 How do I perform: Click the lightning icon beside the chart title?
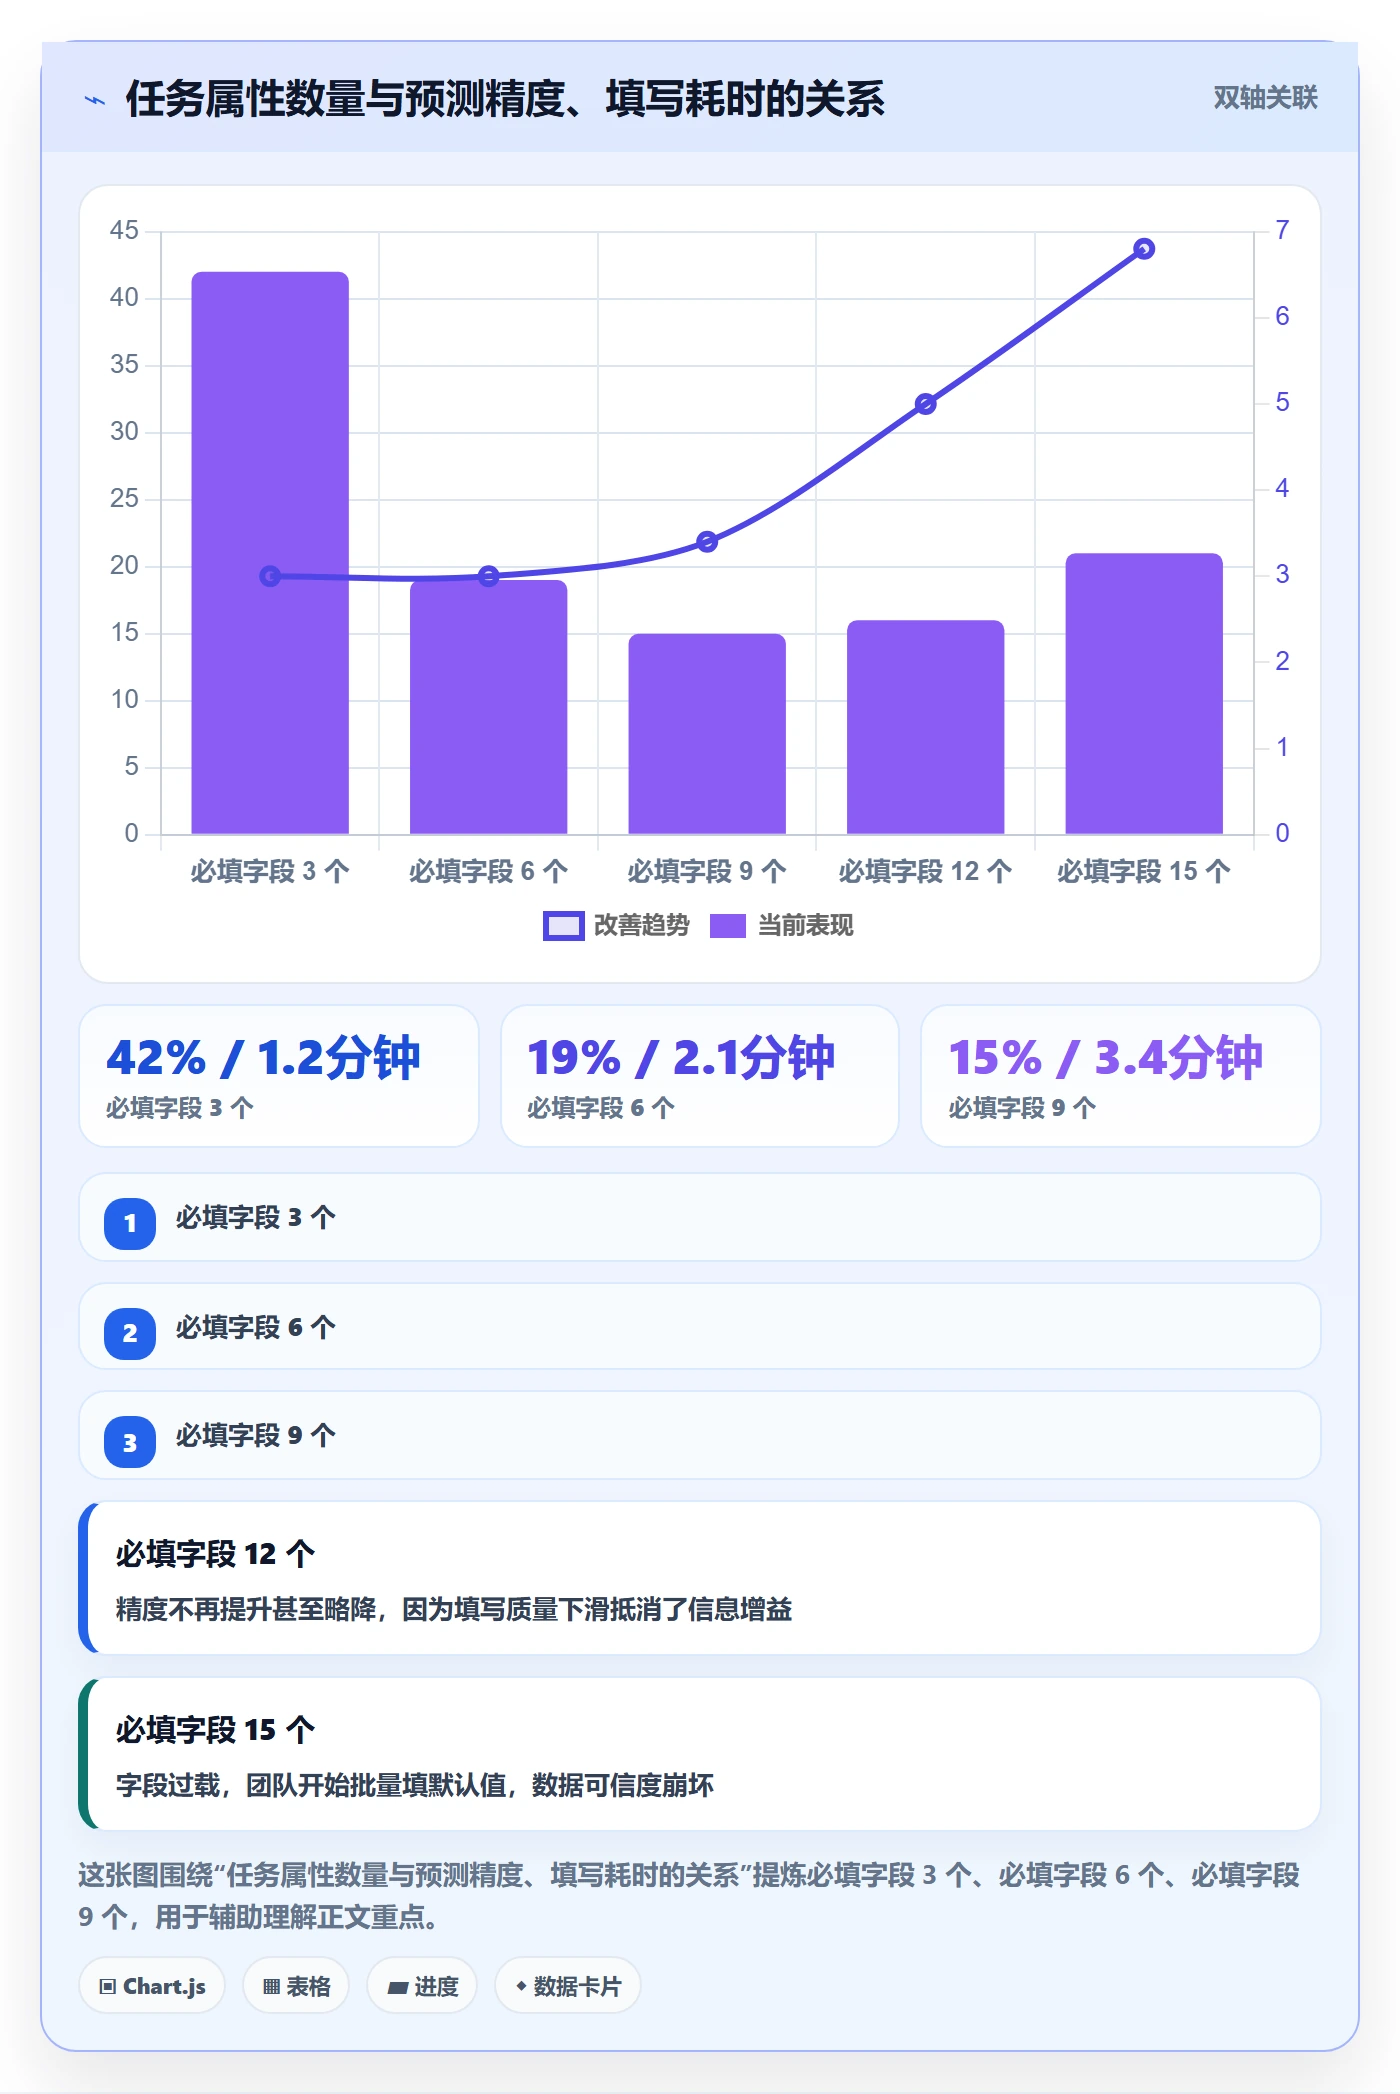pos(95,100)
